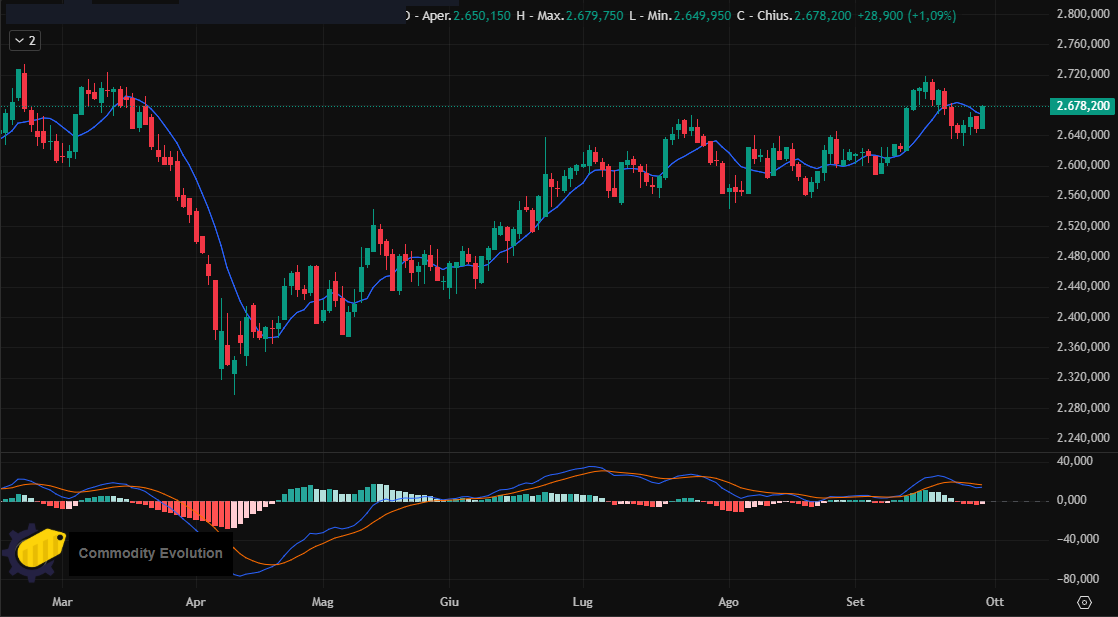Screen dimensions: 1118x617
Task: Click the Commodity Evolution watermark text
Action: [150, 553]
